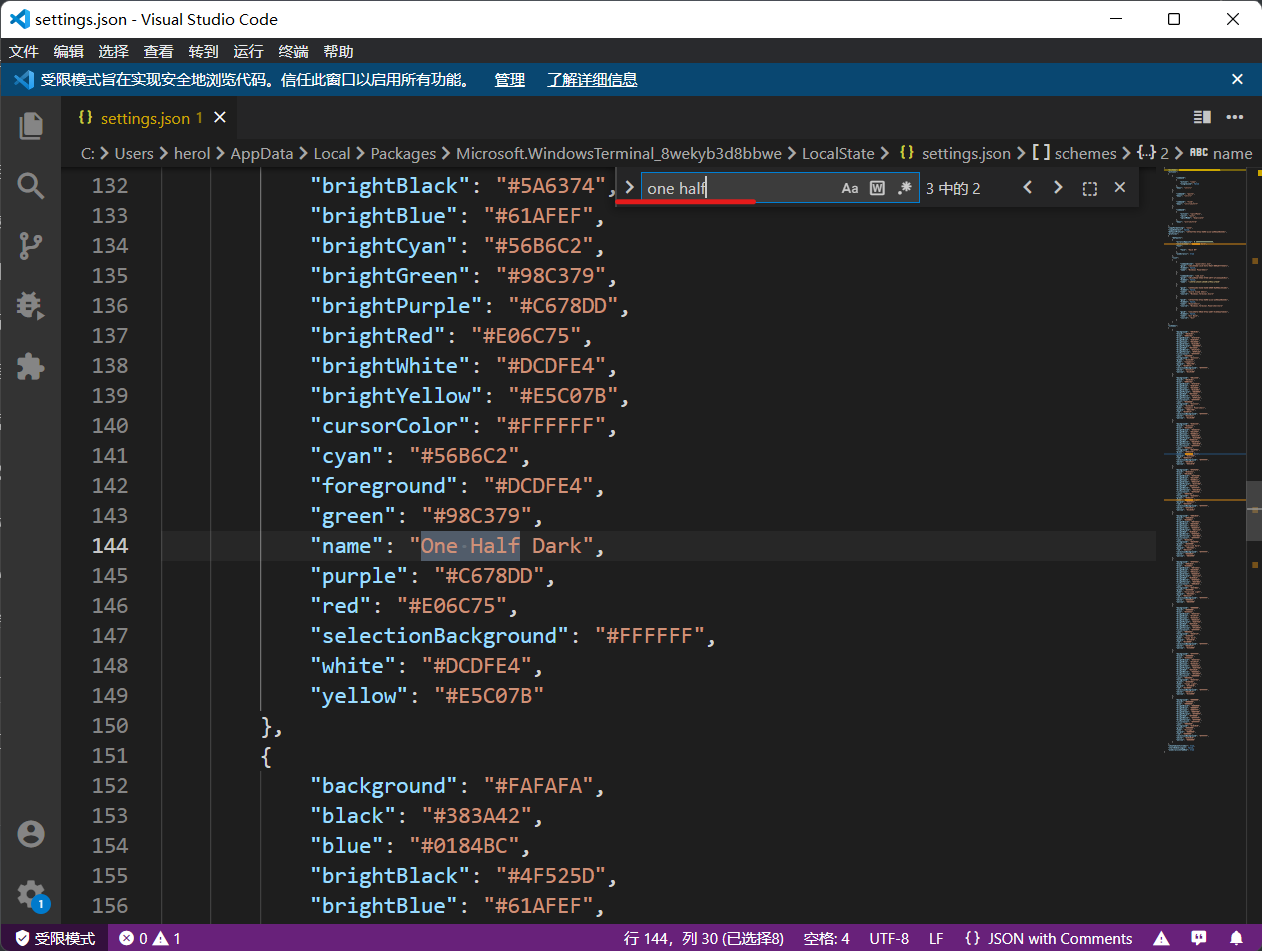Click the LocalState breadcrumb folder
1262x951 pixels.
[838, 153]
